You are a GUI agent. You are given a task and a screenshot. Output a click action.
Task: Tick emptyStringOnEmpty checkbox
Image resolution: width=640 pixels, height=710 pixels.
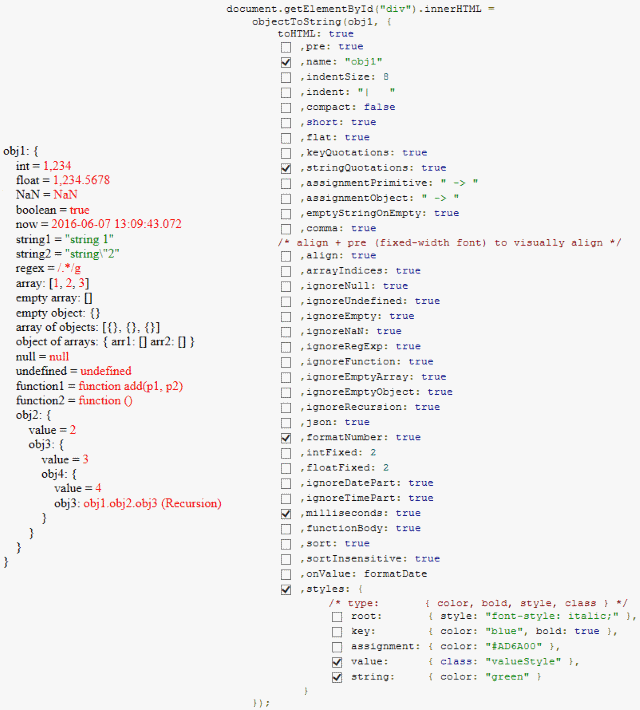click(x=286, y=214)
